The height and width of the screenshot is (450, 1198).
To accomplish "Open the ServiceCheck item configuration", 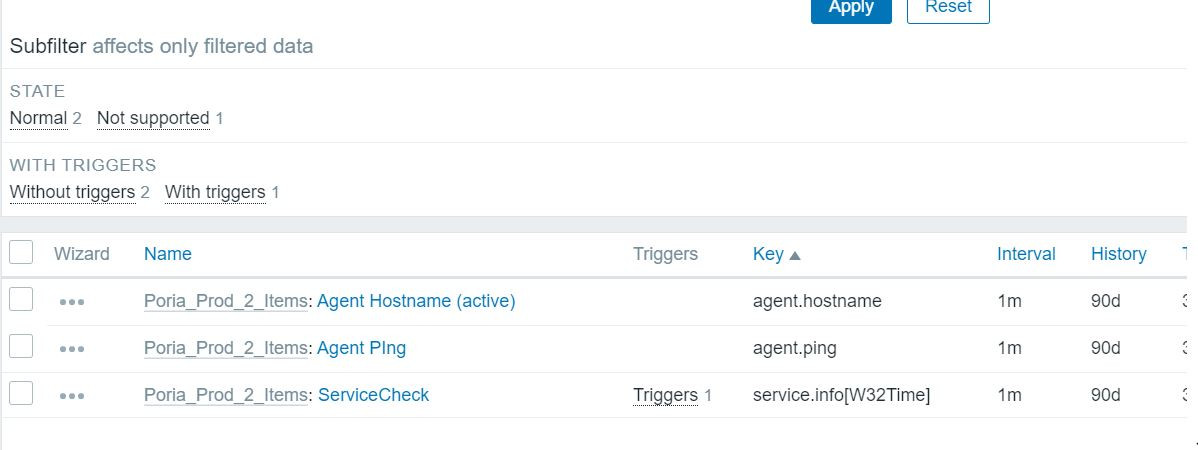I will click(x=373, y=395).
